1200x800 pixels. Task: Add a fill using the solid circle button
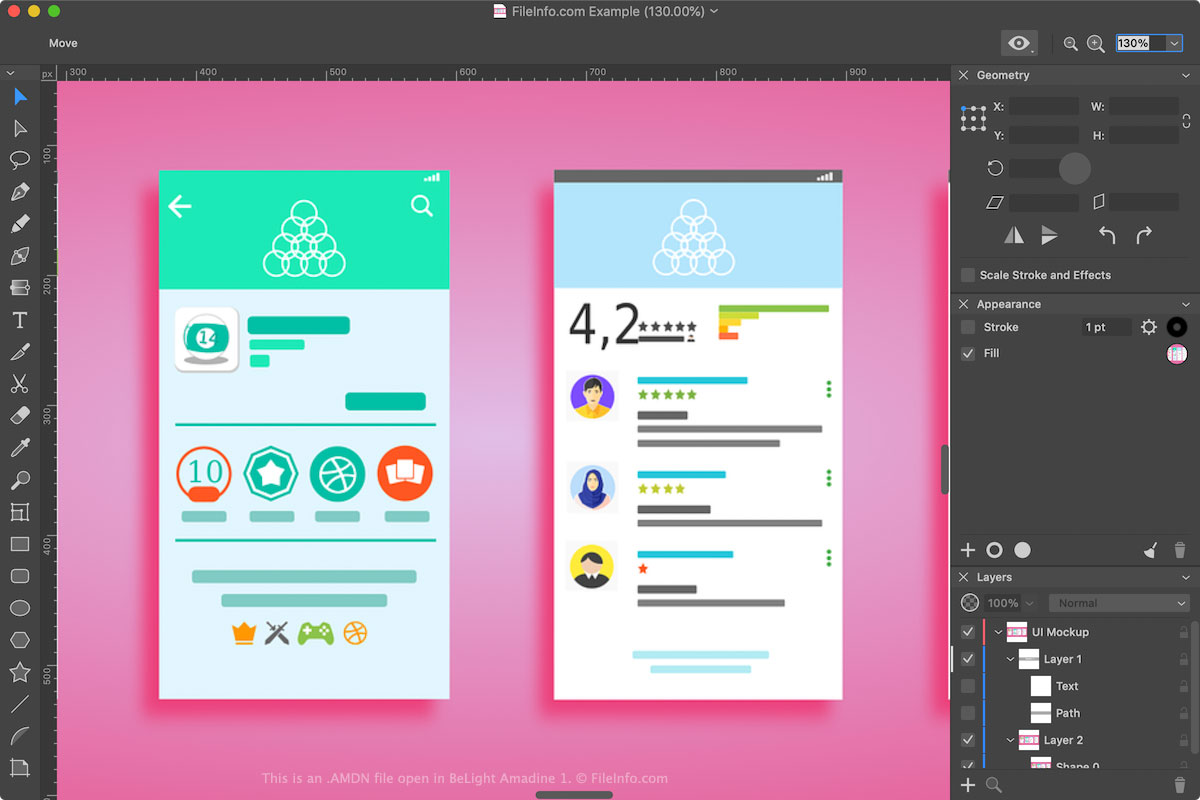(x=1022, y=550)
